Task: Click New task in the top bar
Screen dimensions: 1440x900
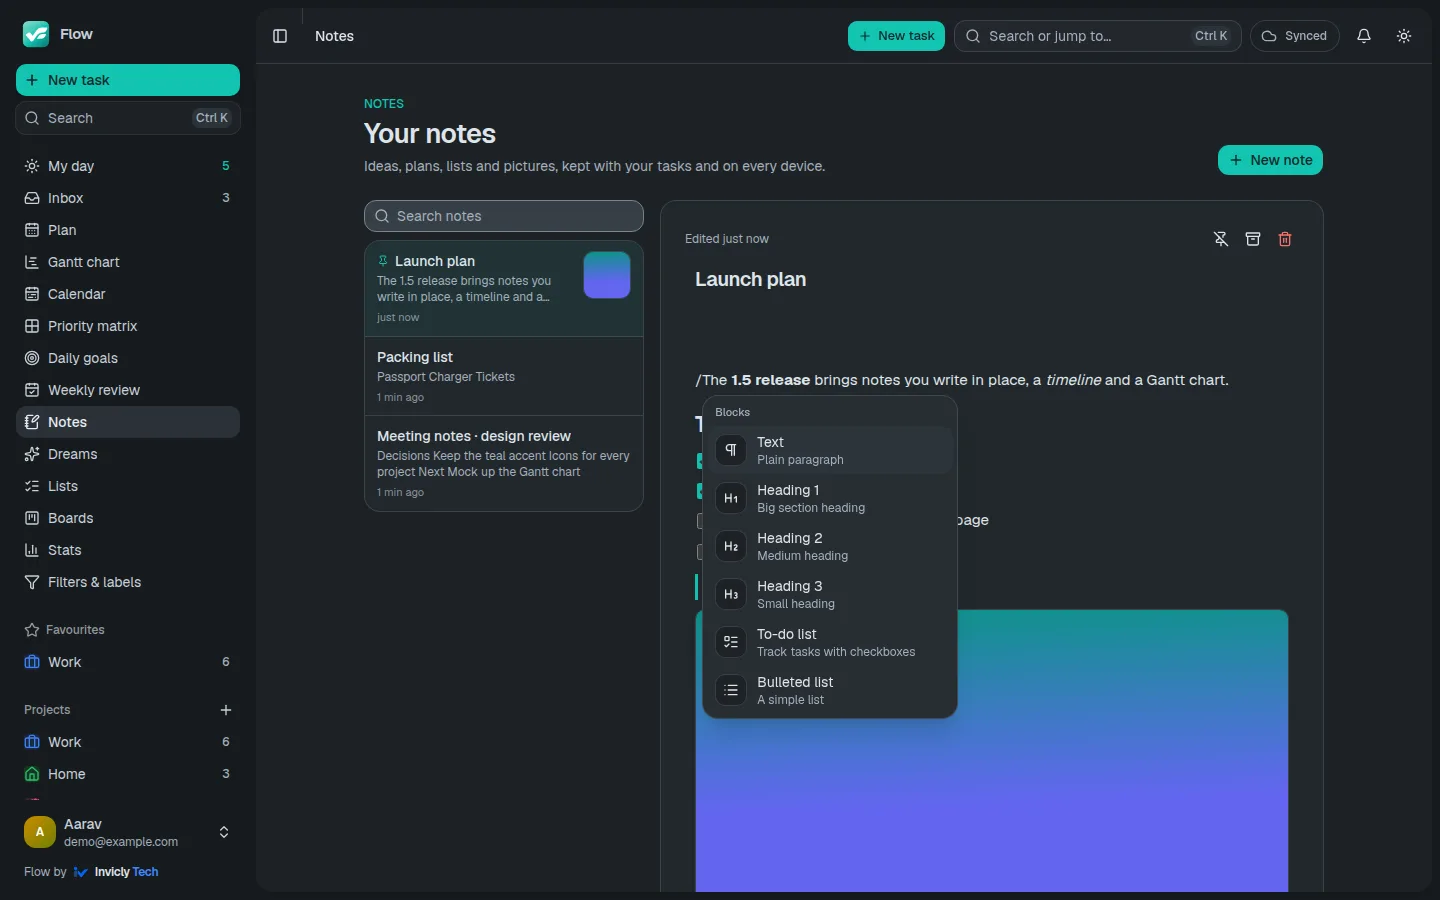Action: tap(896, 36)
